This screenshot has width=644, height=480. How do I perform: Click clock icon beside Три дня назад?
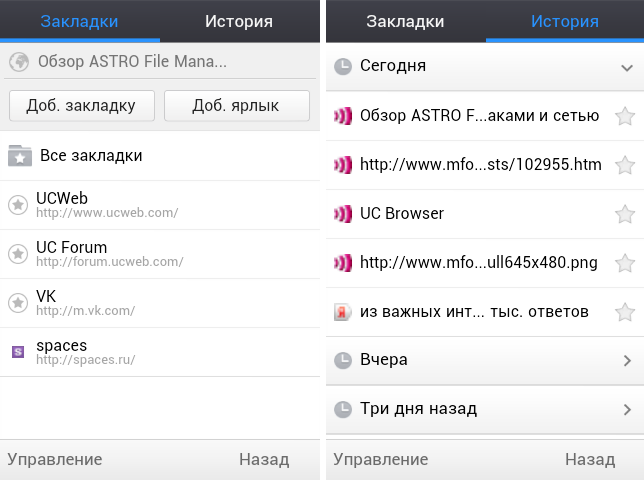[x=343, y=409]
